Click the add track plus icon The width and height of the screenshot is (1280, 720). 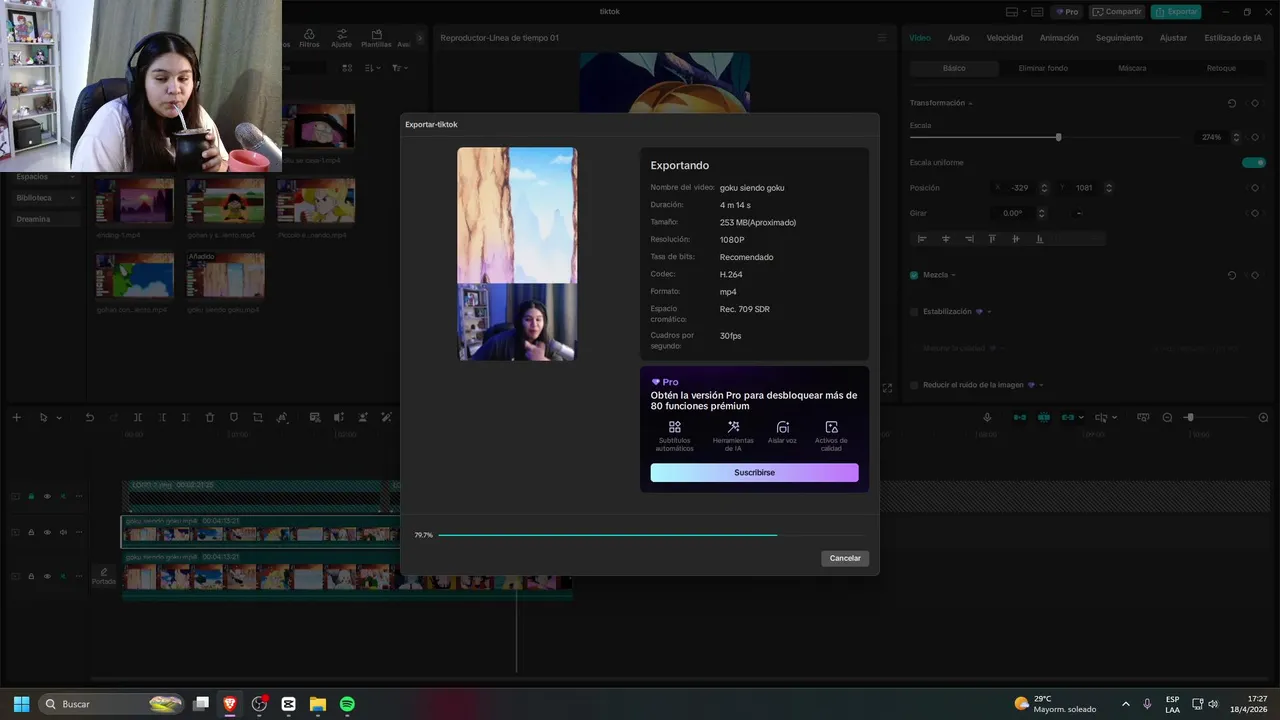point(16,417)
